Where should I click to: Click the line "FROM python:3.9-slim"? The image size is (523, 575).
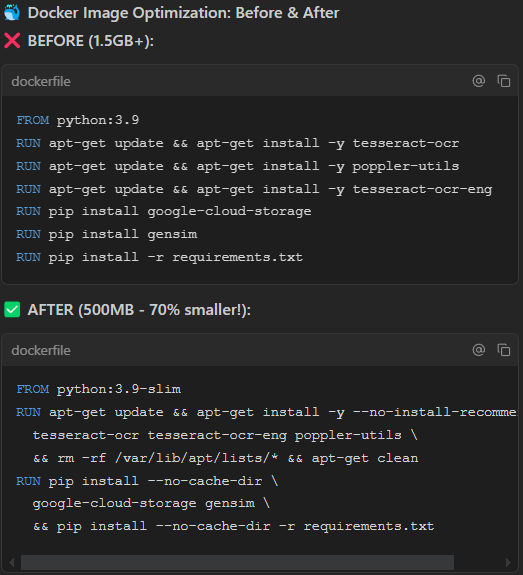click(99, 389)
